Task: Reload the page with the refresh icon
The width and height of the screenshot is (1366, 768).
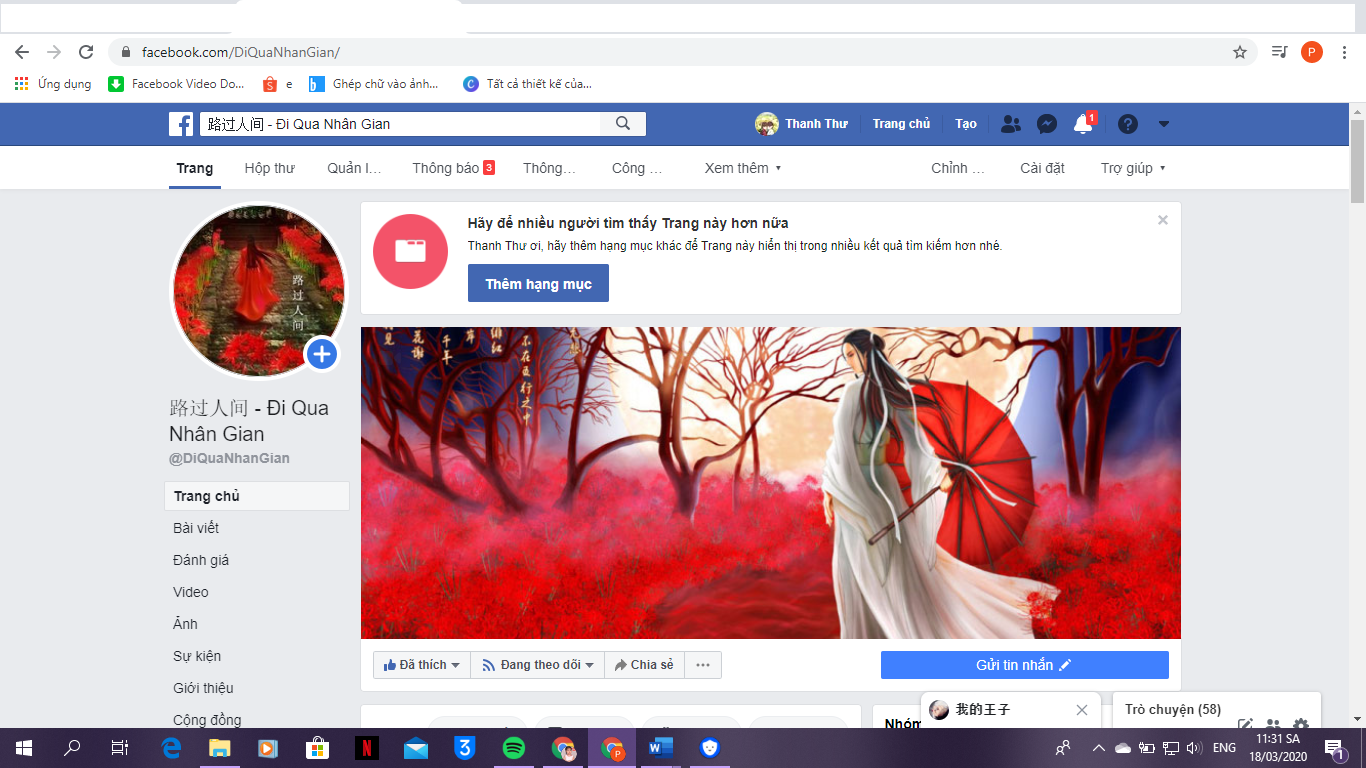Action: point(86,52)
